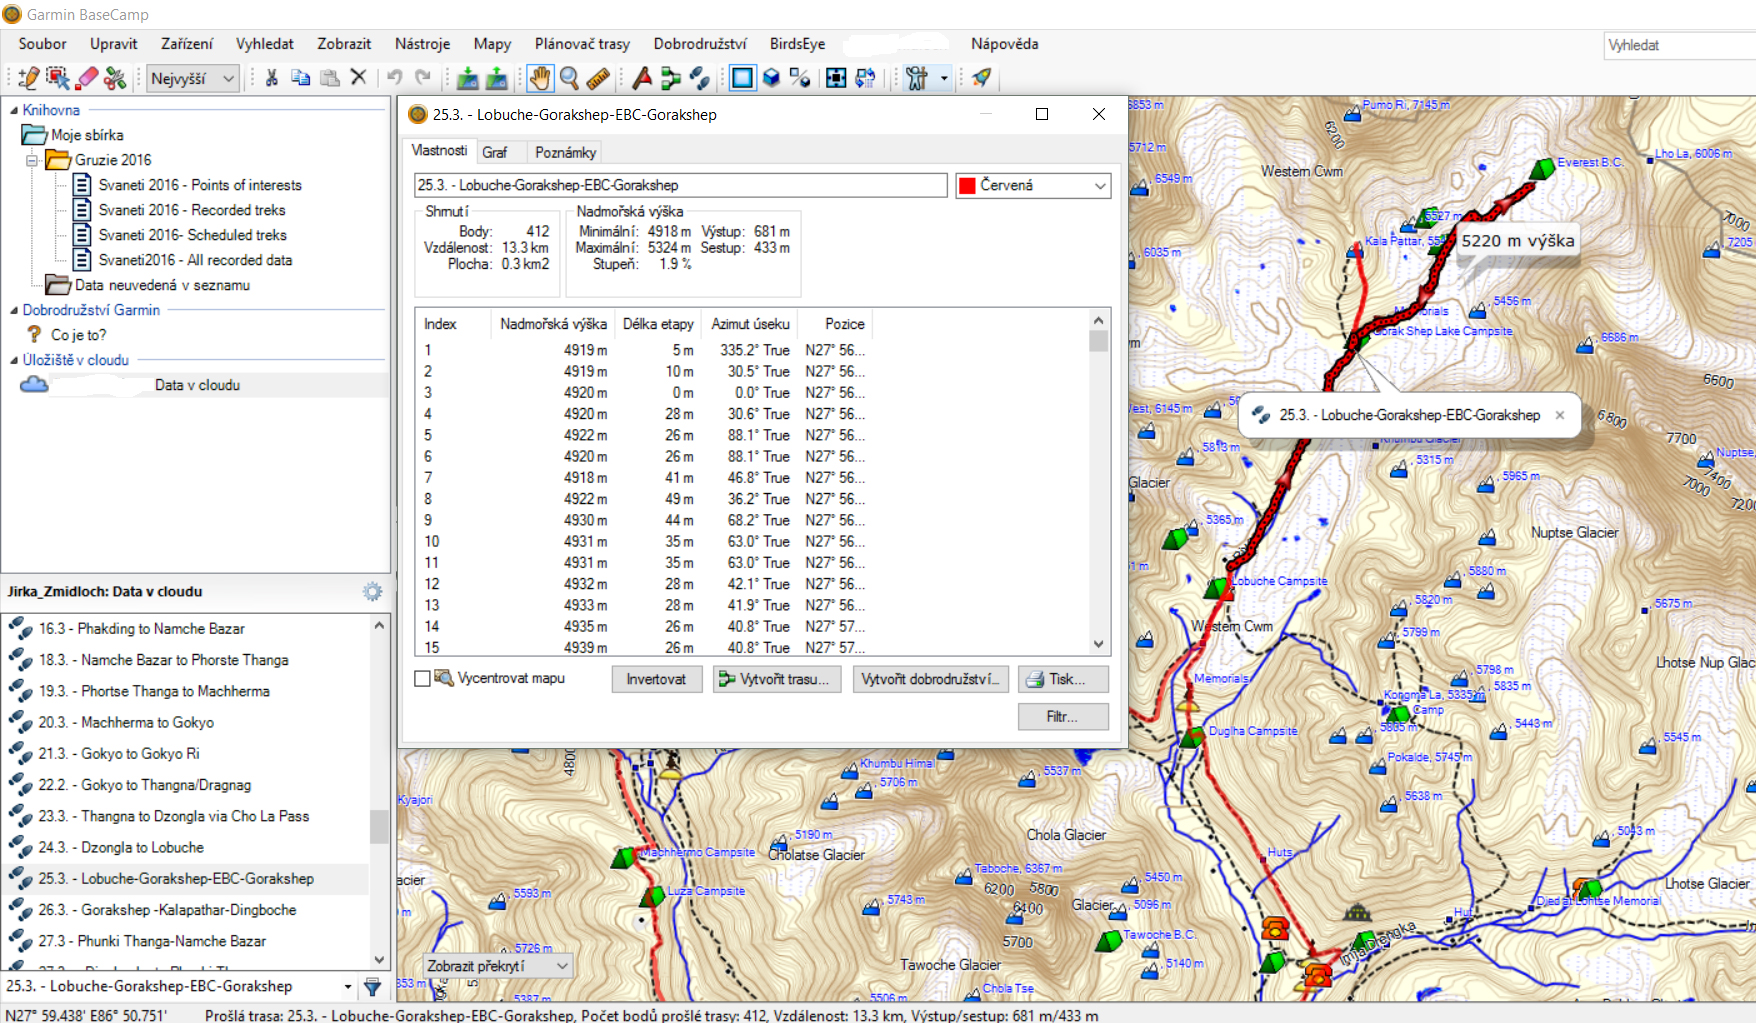Open the Zobrazit překrytí dropdown
This screenshot has width=1756, height=1023.
pos(498,966)
